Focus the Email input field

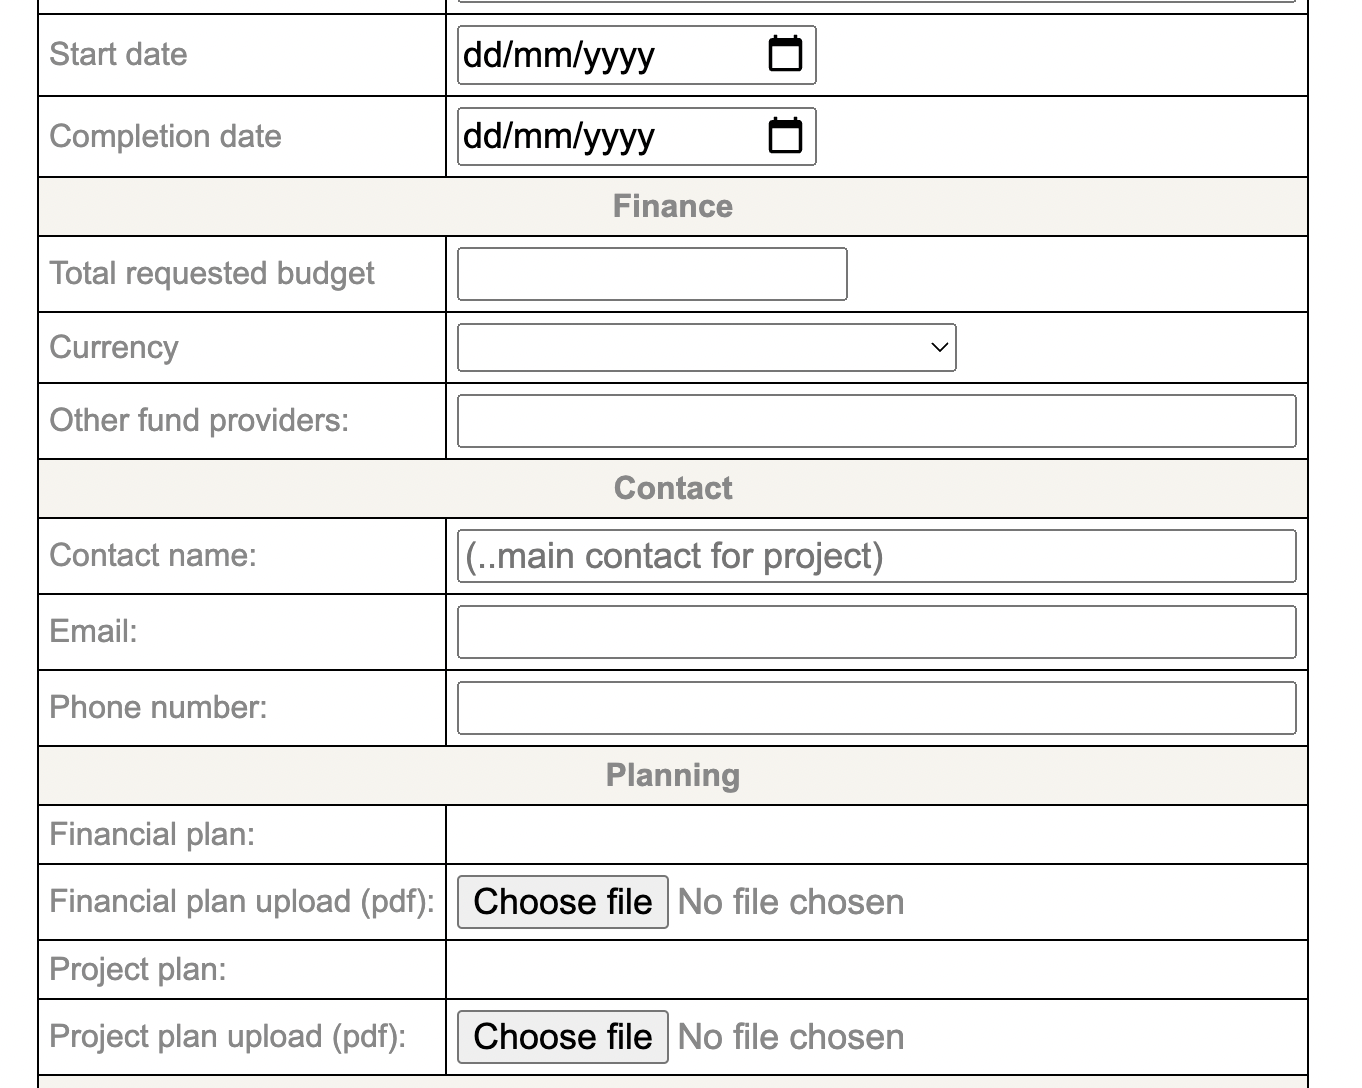(x=876, y=632)
